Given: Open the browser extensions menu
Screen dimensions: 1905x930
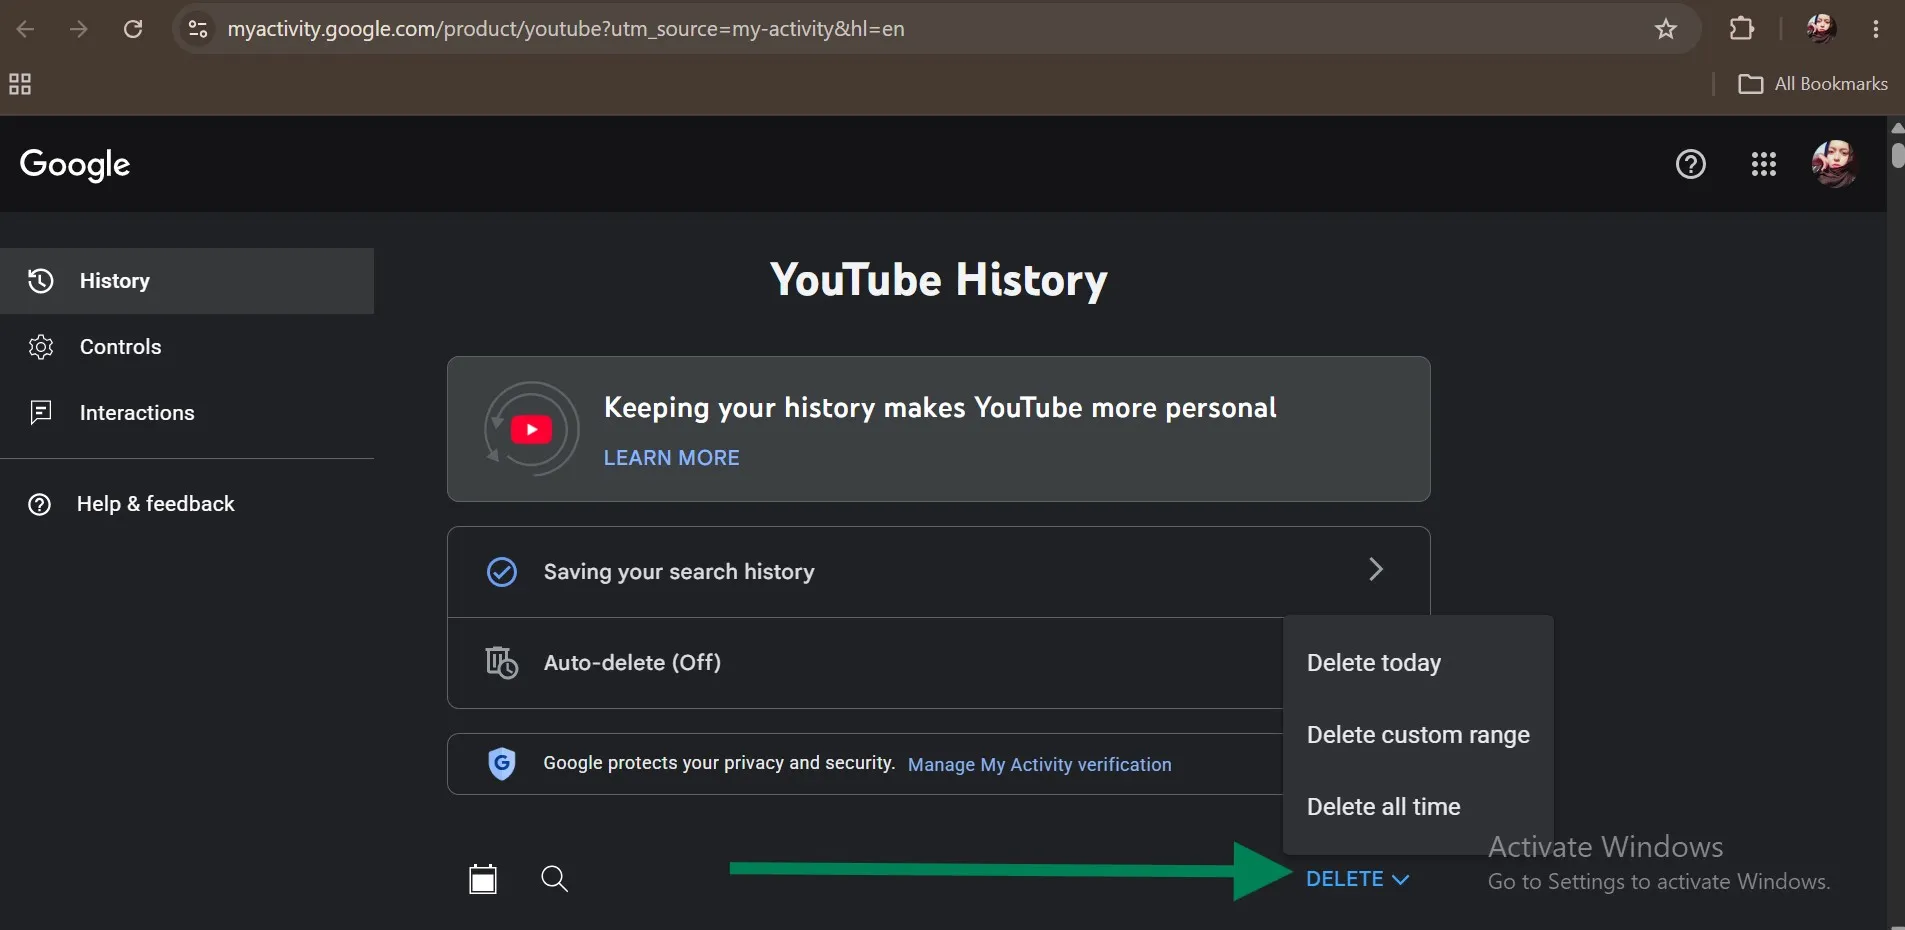Looking at the screenshot, I should (x=1741, y=29).
